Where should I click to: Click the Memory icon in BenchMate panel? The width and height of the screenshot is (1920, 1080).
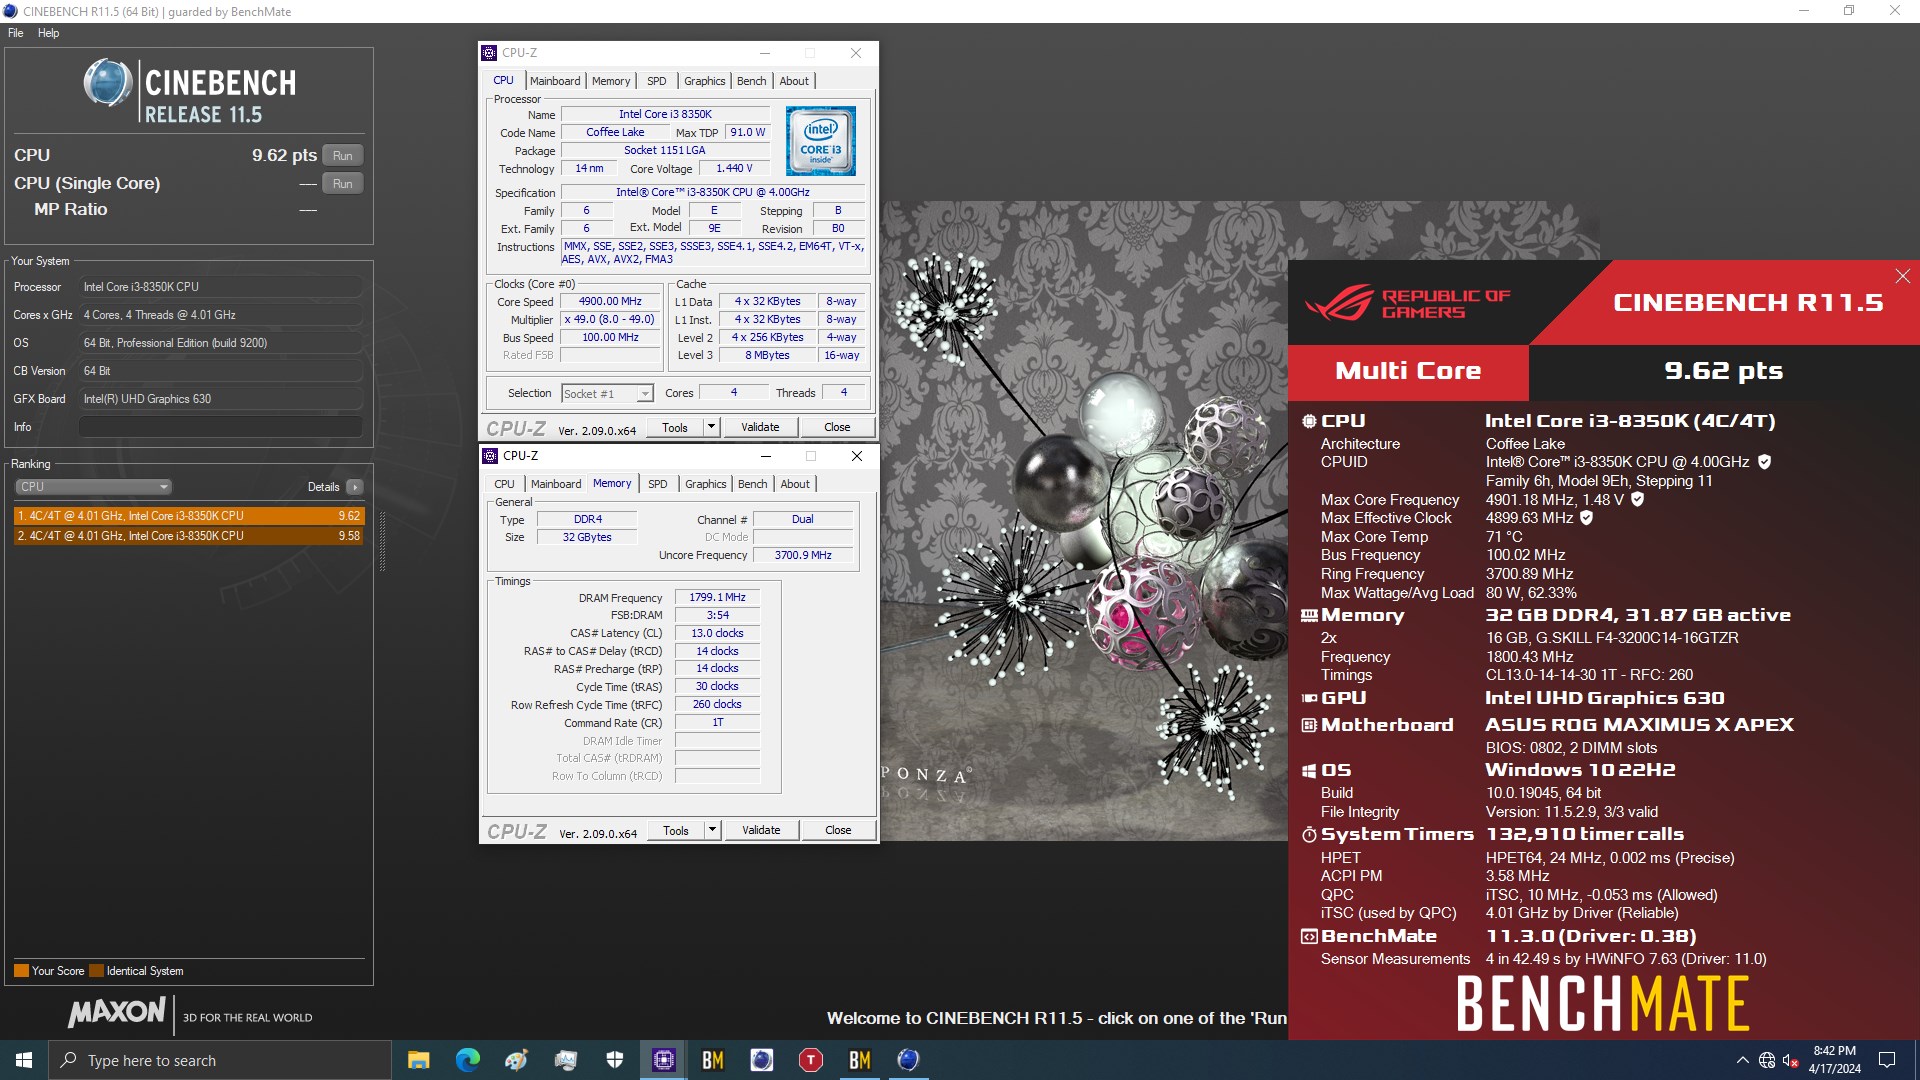pos(1309,616)
